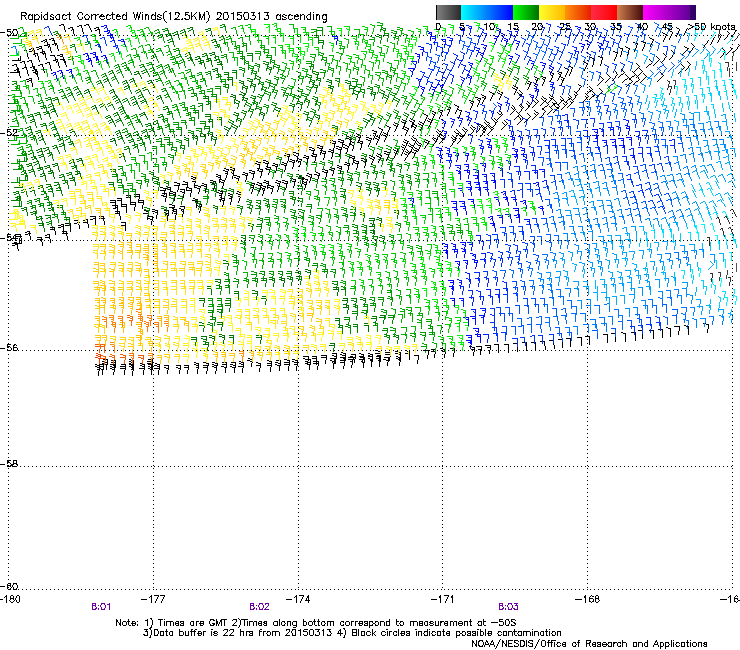The height and width of the screenshot is (650, 740).
Task: Click the -58 latitude label
Action: pyautogui.click(x=9, y=464)
